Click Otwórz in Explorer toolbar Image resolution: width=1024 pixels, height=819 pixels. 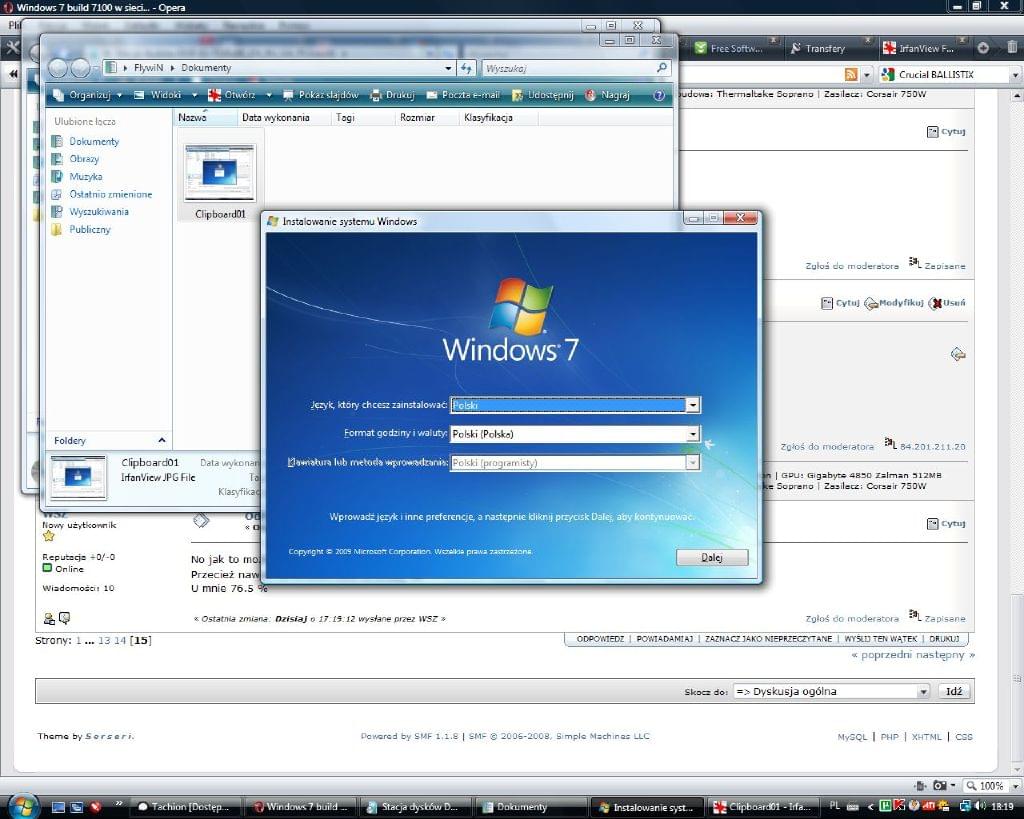tap(232, 95)
